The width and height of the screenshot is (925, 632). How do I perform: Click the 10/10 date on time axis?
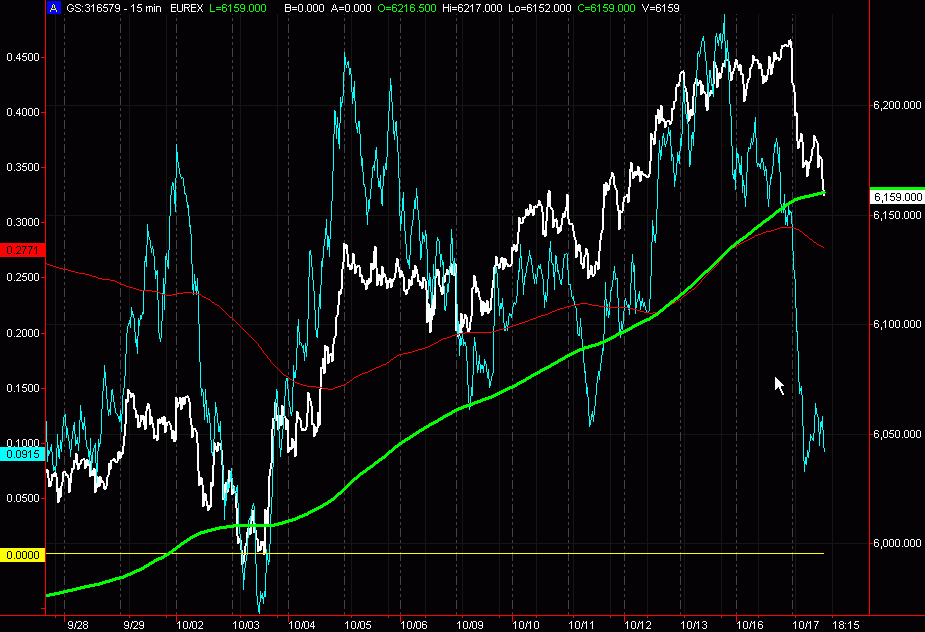tap(526, 625)
